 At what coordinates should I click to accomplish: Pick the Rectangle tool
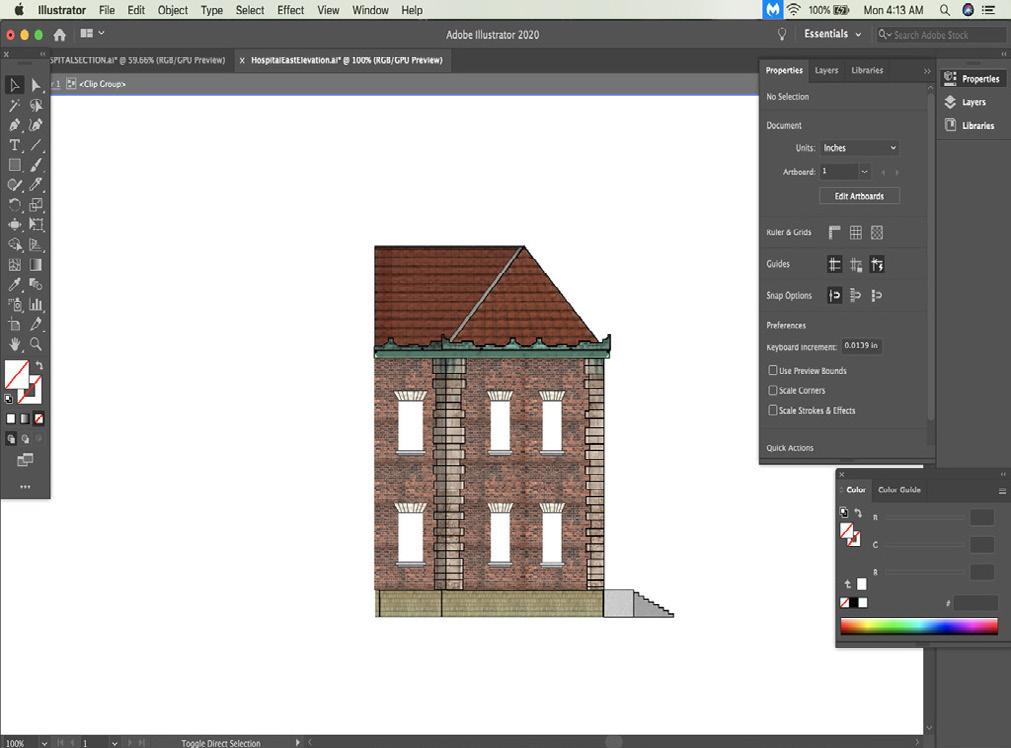15,165
